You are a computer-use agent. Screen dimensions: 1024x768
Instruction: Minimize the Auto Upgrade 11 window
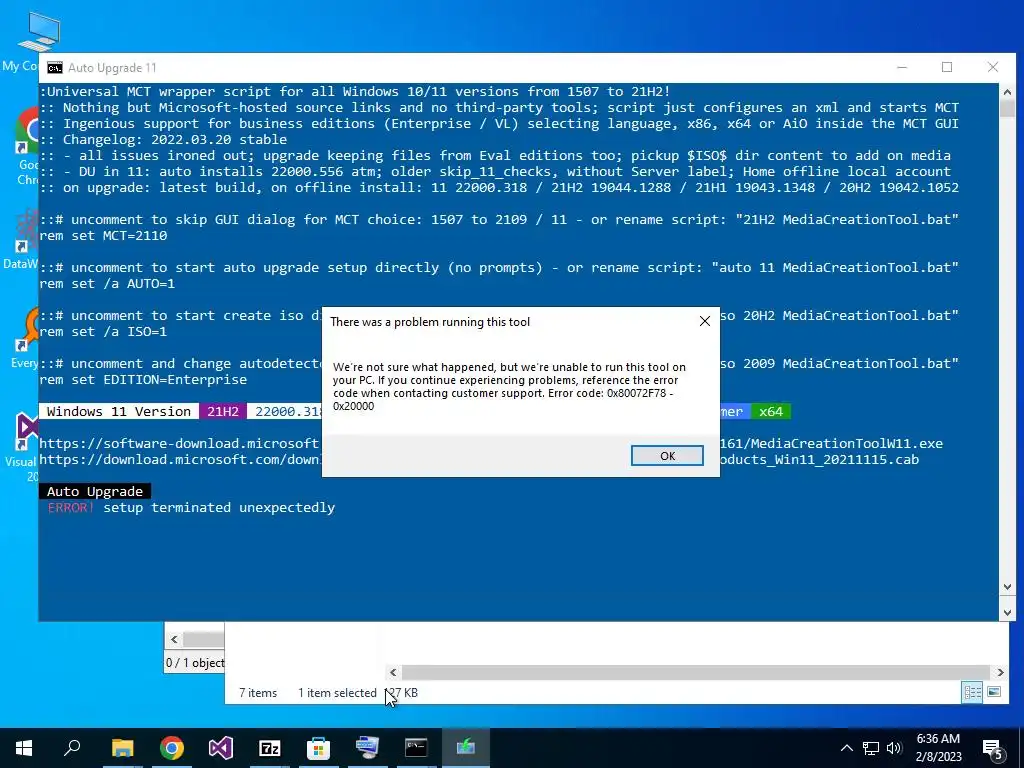pos(902,67)
